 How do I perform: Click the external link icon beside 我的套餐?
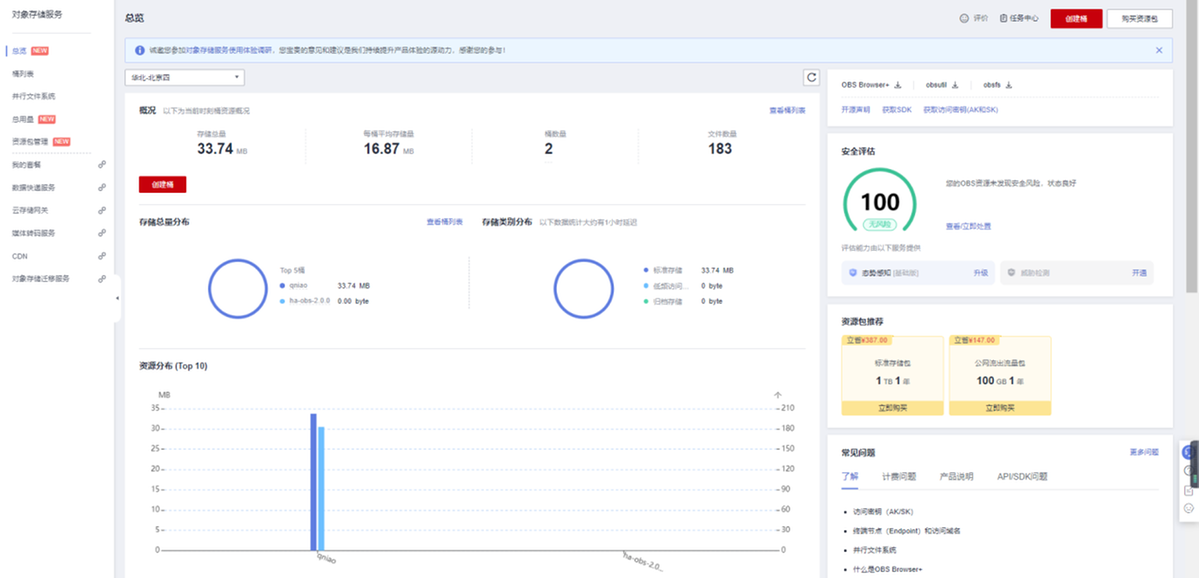point(102,164)
